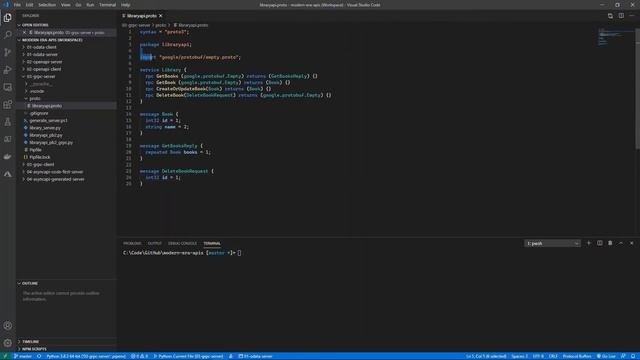This screenshot has height=360, width=640.
Task: Open the Test flask view
Action: click(x=7, y=122)
